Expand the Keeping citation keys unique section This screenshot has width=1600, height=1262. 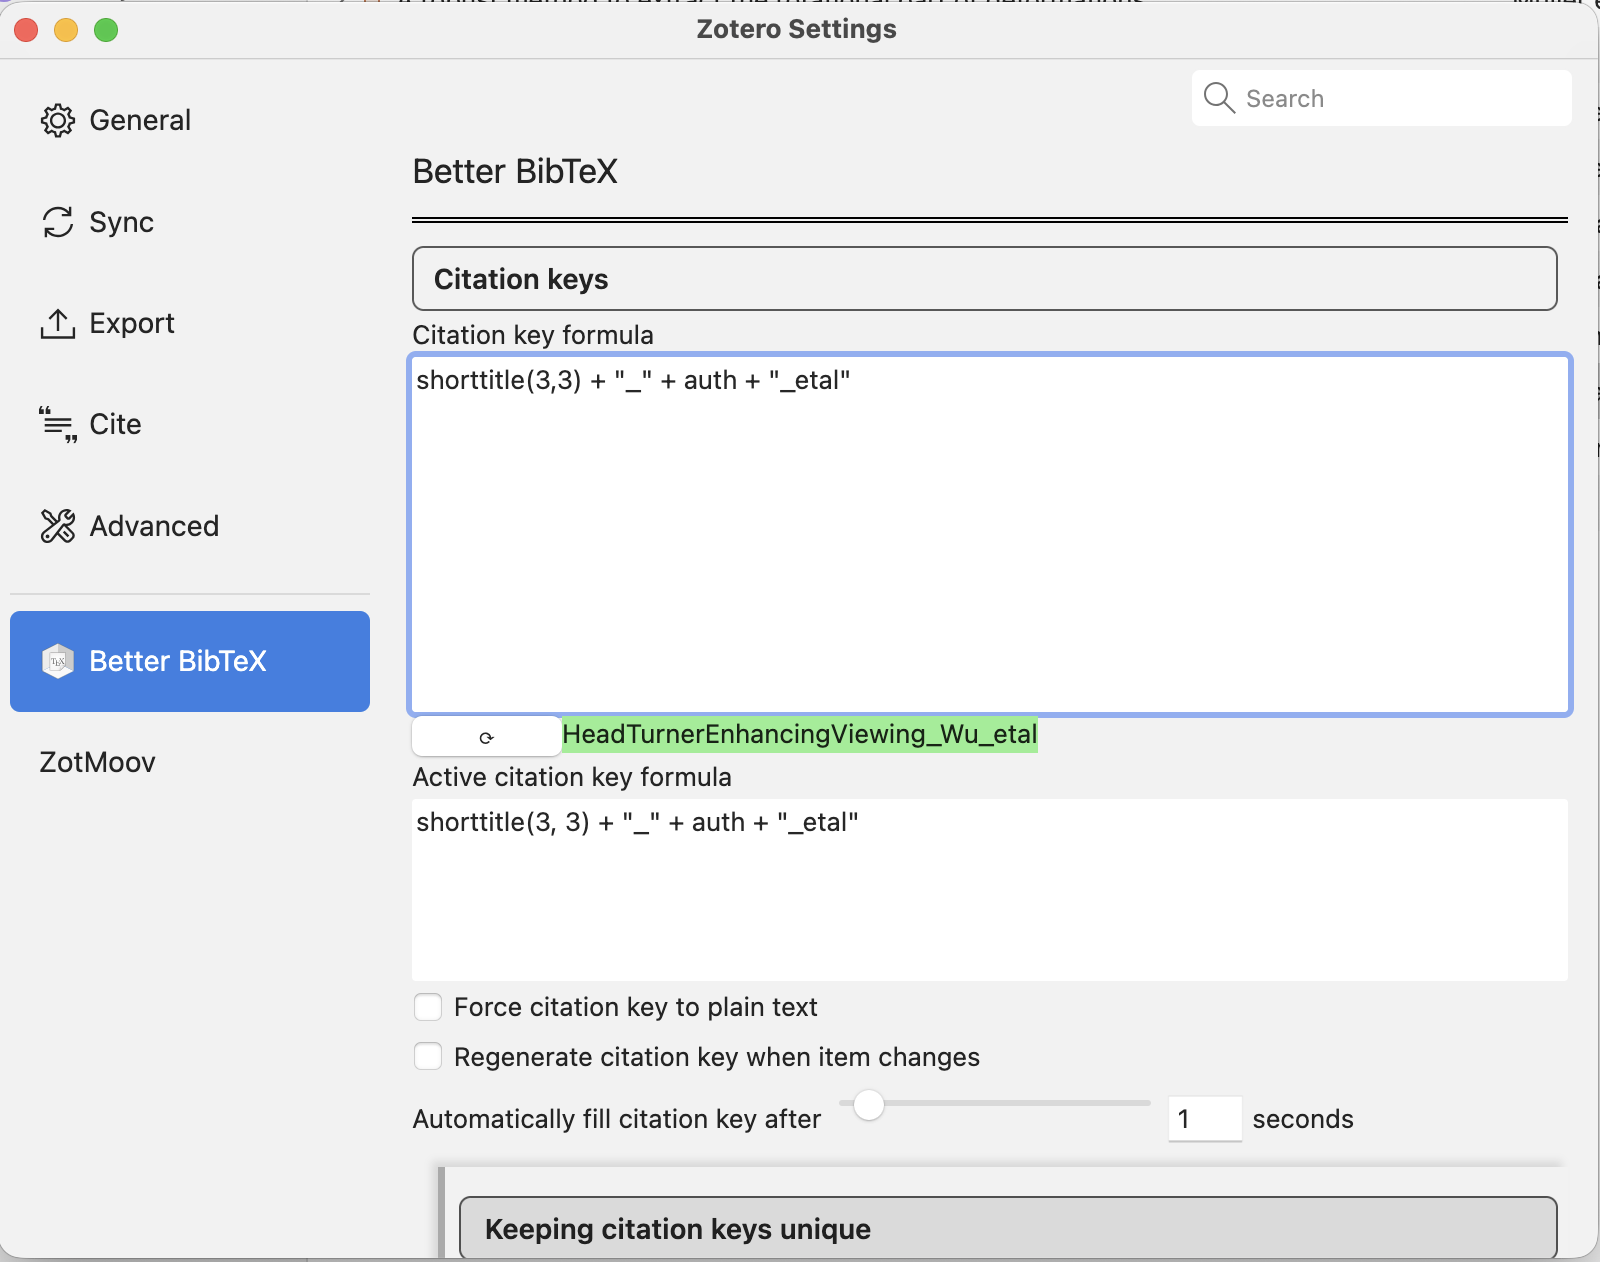click(1008, 1228)
